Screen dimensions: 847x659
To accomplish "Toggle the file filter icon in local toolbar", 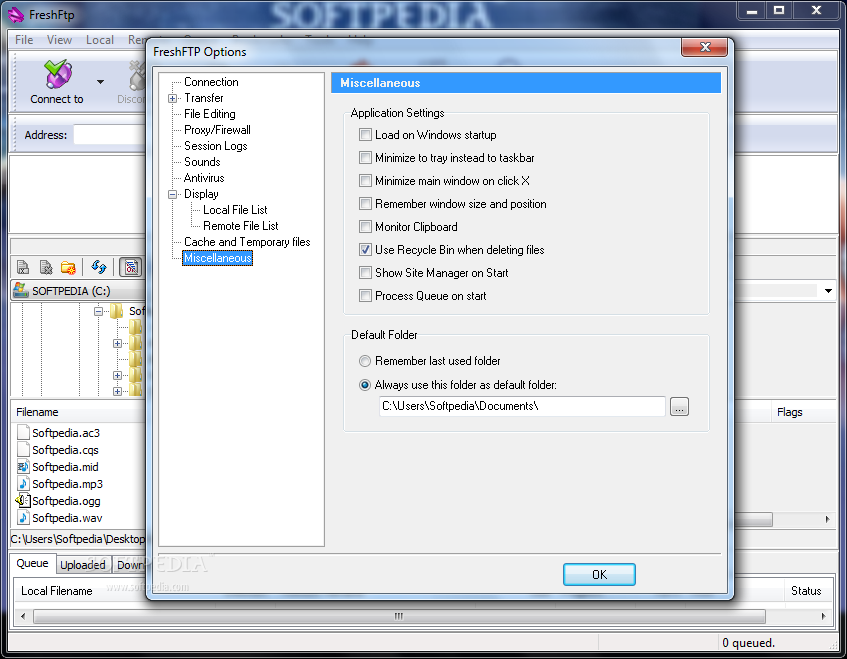I will 131,267.
